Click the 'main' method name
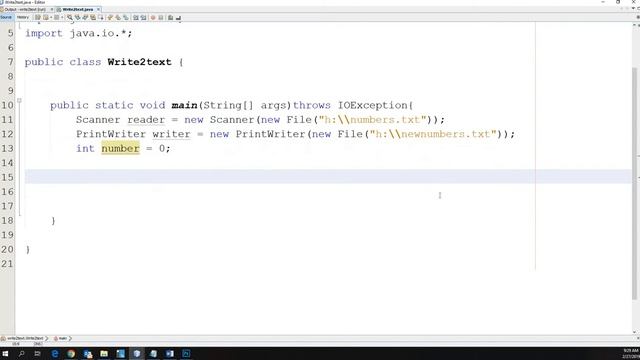The width and height of the screenshot is (640, 360). tap(184, 105)
